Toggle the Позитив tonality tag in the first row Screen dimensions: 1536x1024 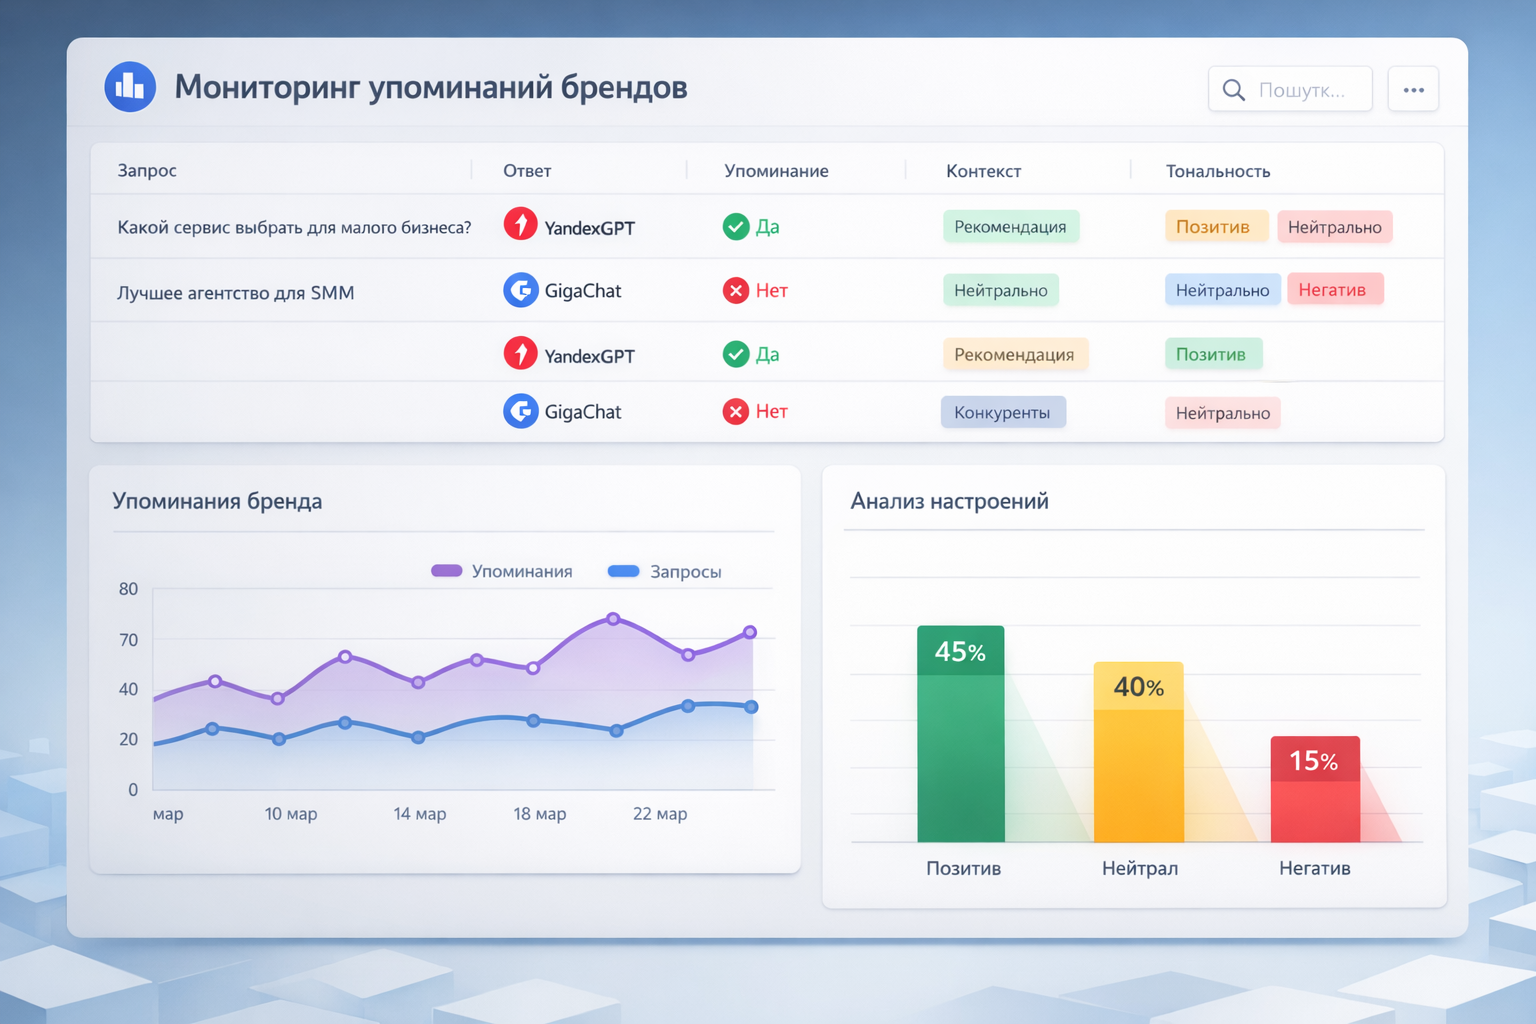pyautogui.click(x=1216, y=227)
